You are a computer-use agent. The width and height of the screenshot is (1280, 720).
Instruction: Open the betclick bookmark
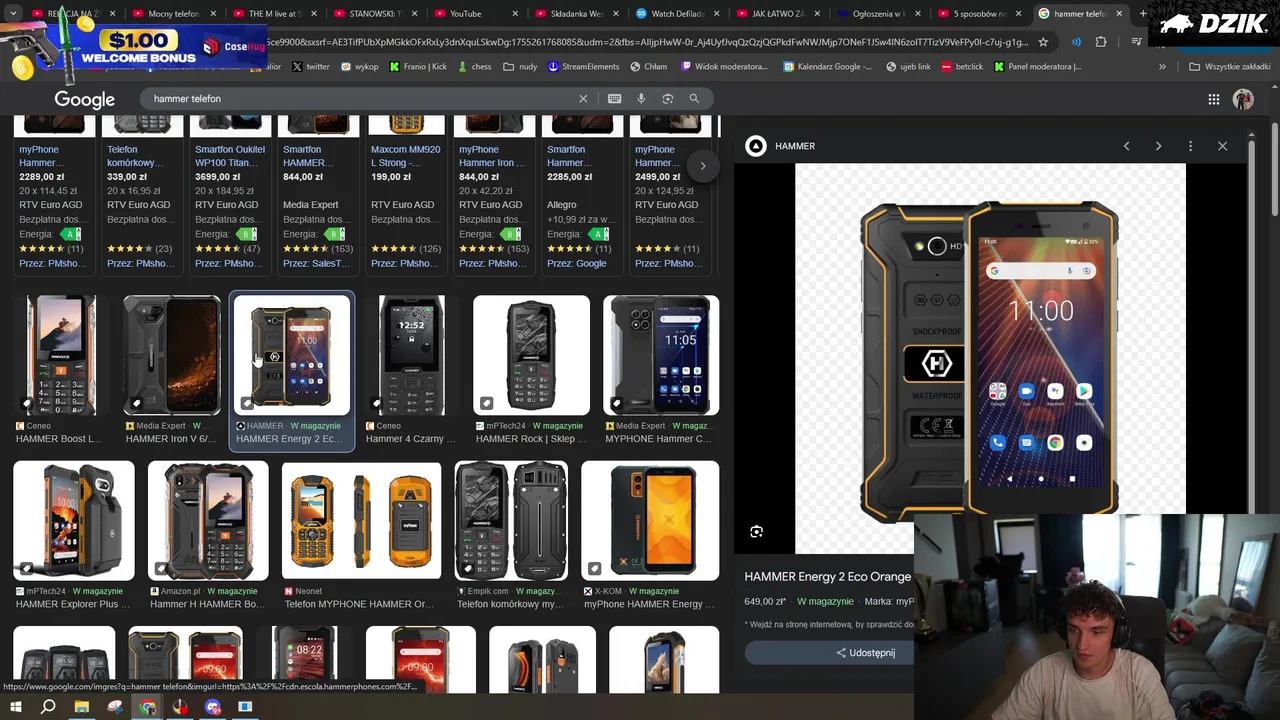click(x=962, y=67)
